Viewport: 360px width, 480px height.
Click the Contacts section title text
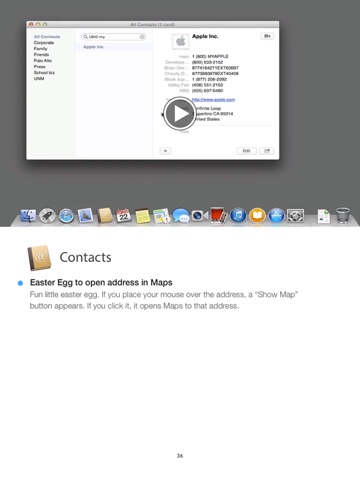pos(85,257)
